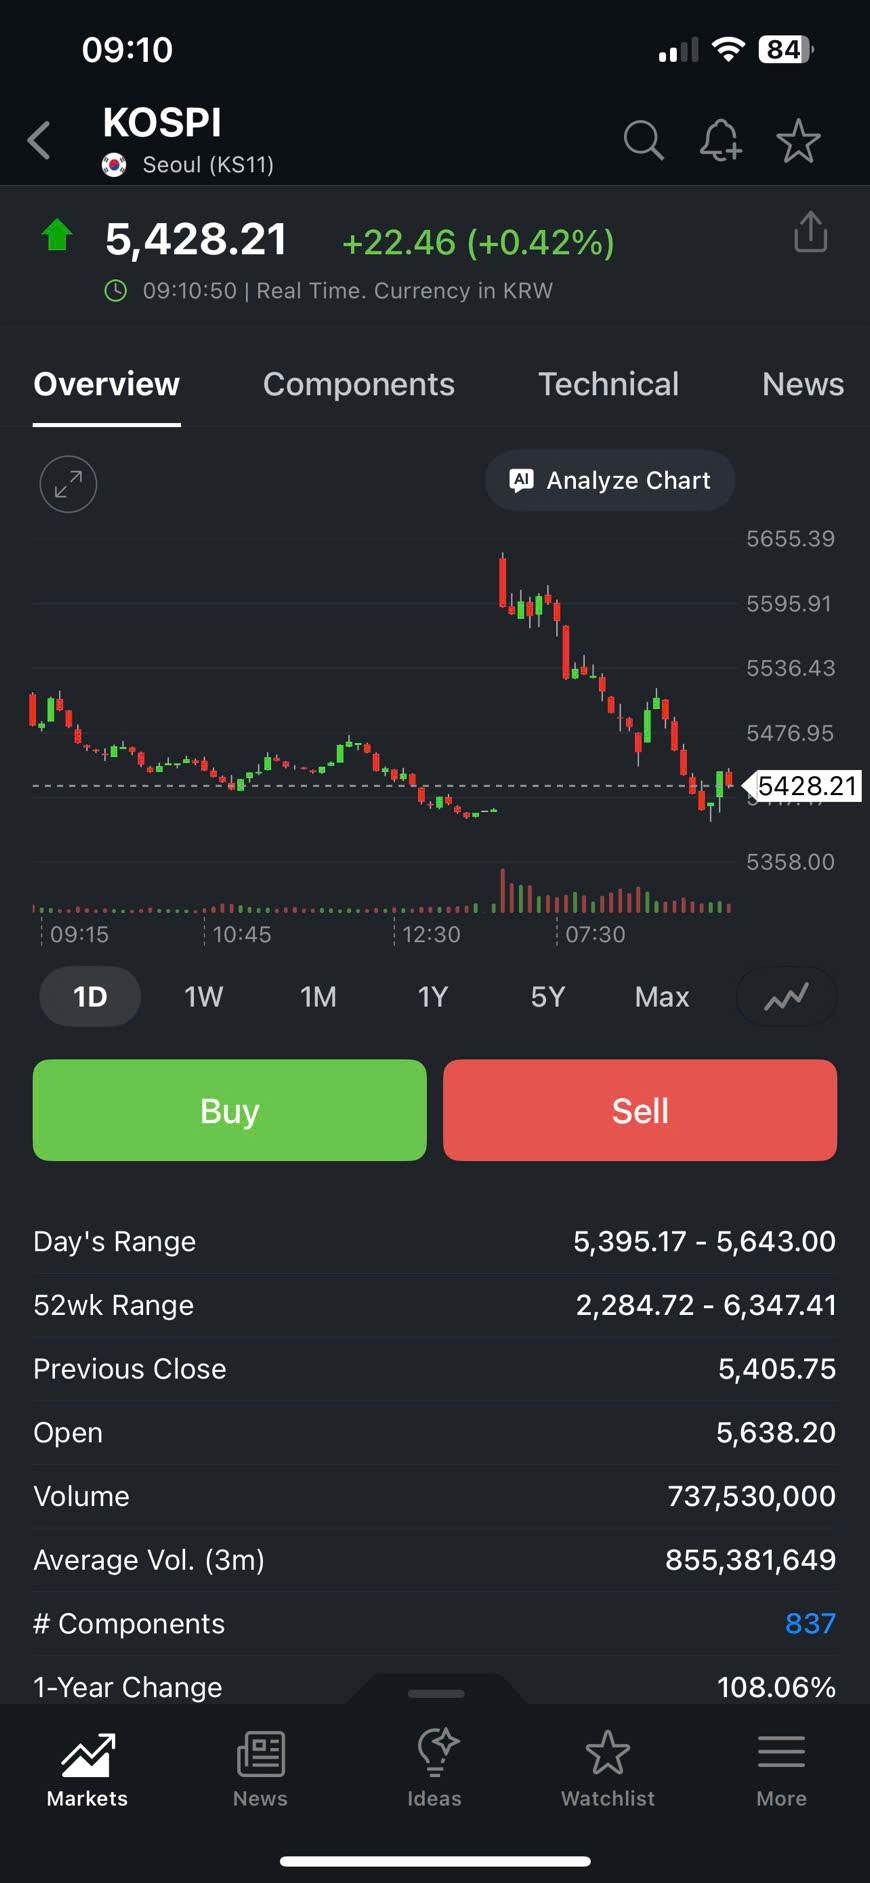Switch chart to 5Y range
The image size is (870, 1883).
pyautogui.click(x=547, y=997)
